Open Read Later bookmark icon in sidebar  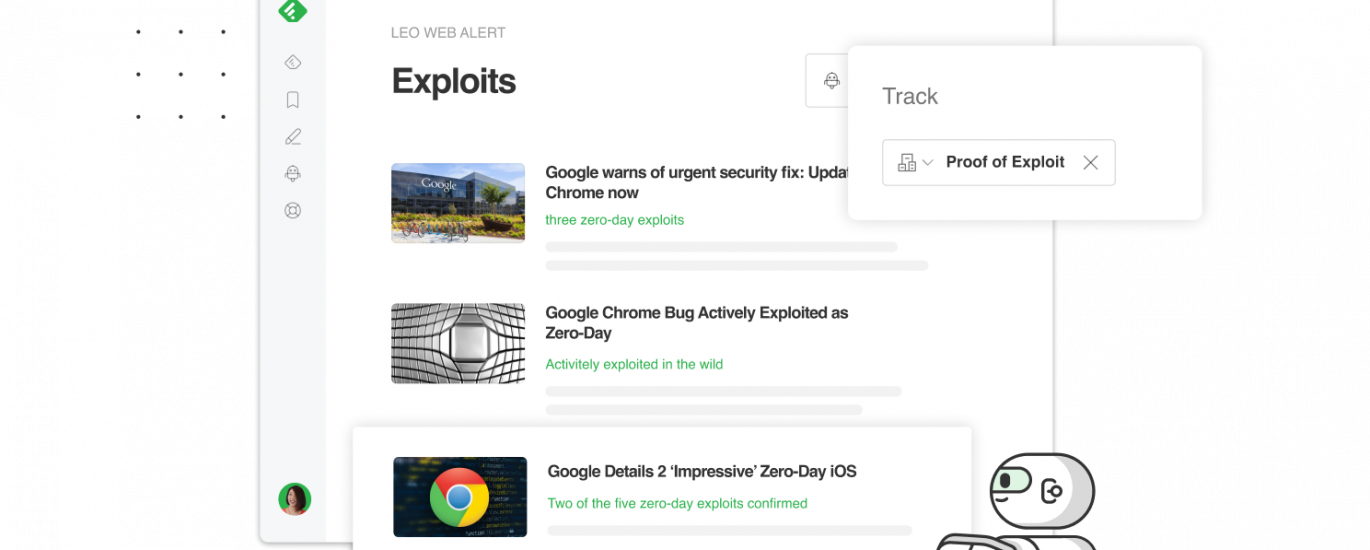click(293, 100)
